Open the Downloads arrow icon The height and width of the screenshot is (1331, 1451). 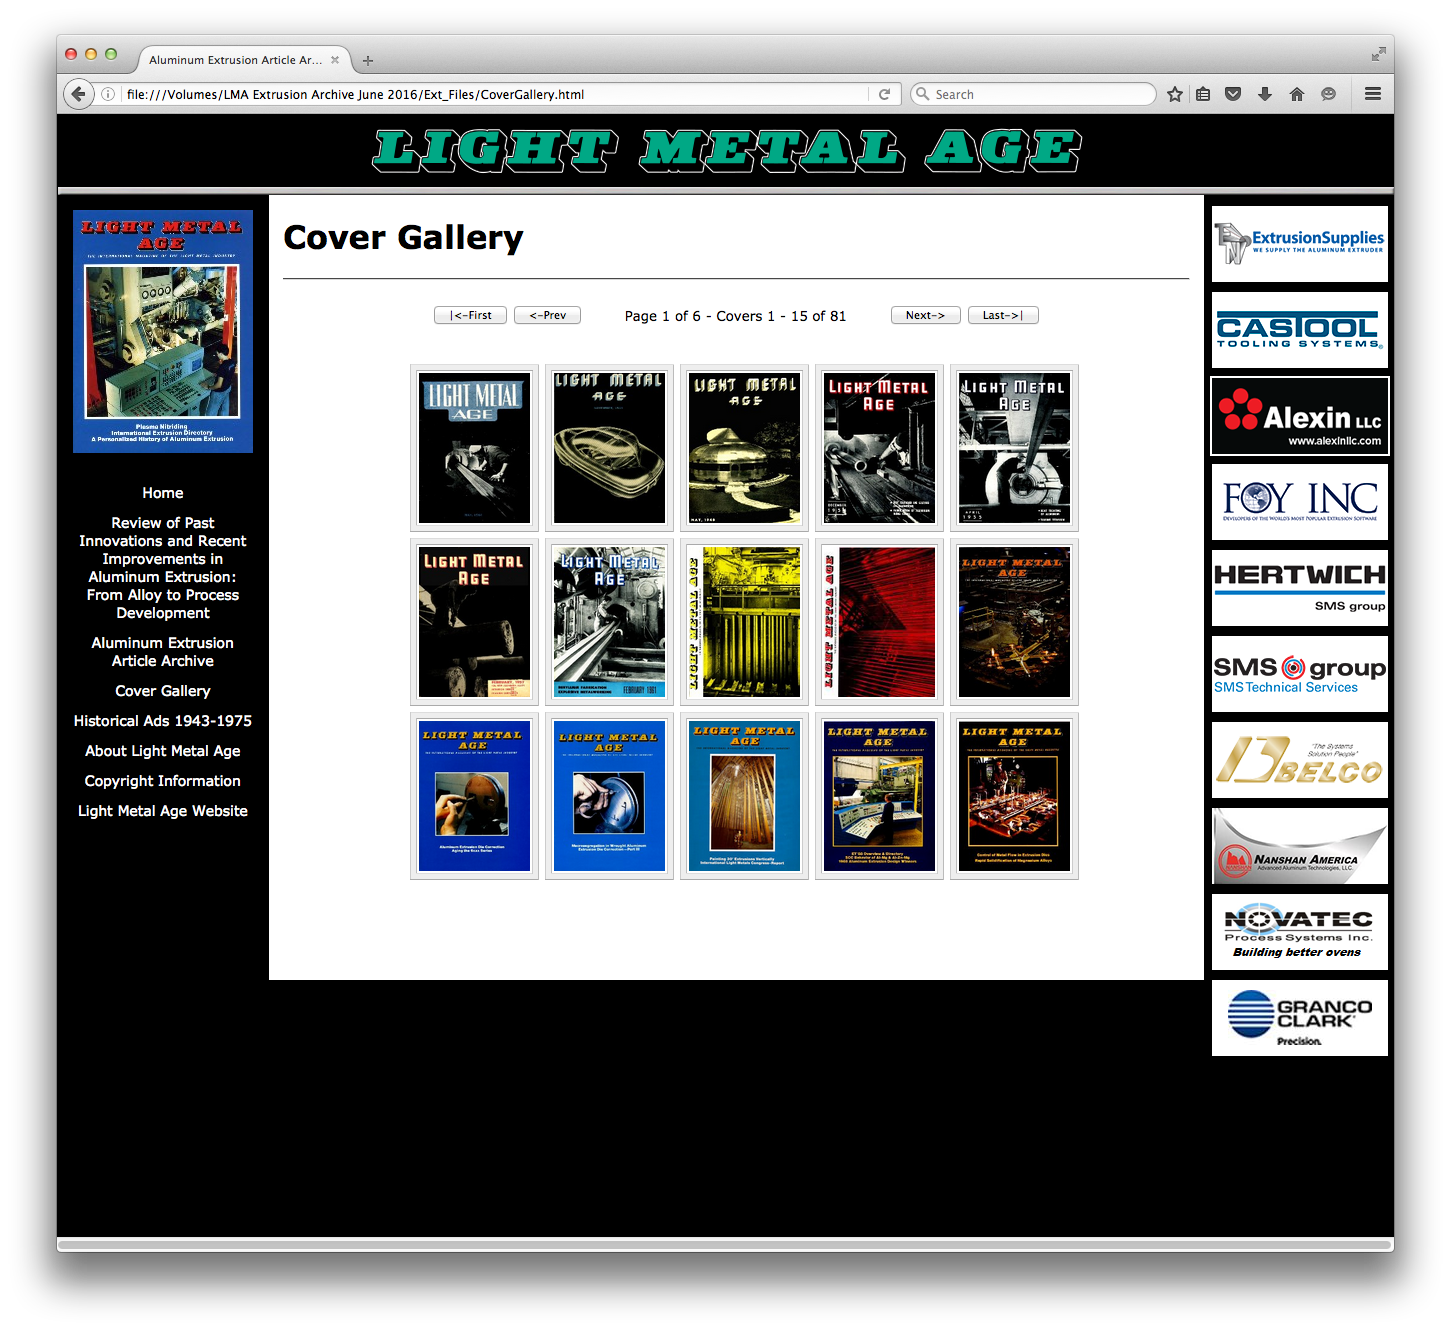click(x=1265, y=94)
